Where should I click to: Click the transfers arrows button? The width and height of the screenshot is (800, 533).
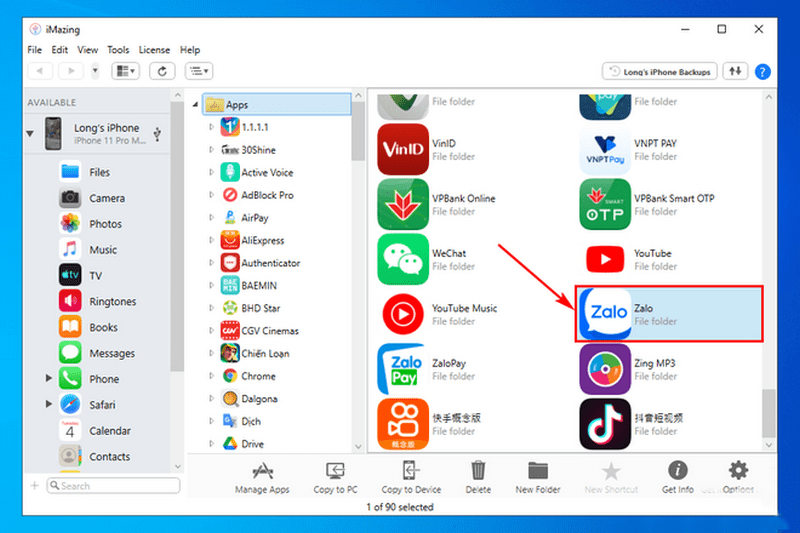[x=735, y=71]
